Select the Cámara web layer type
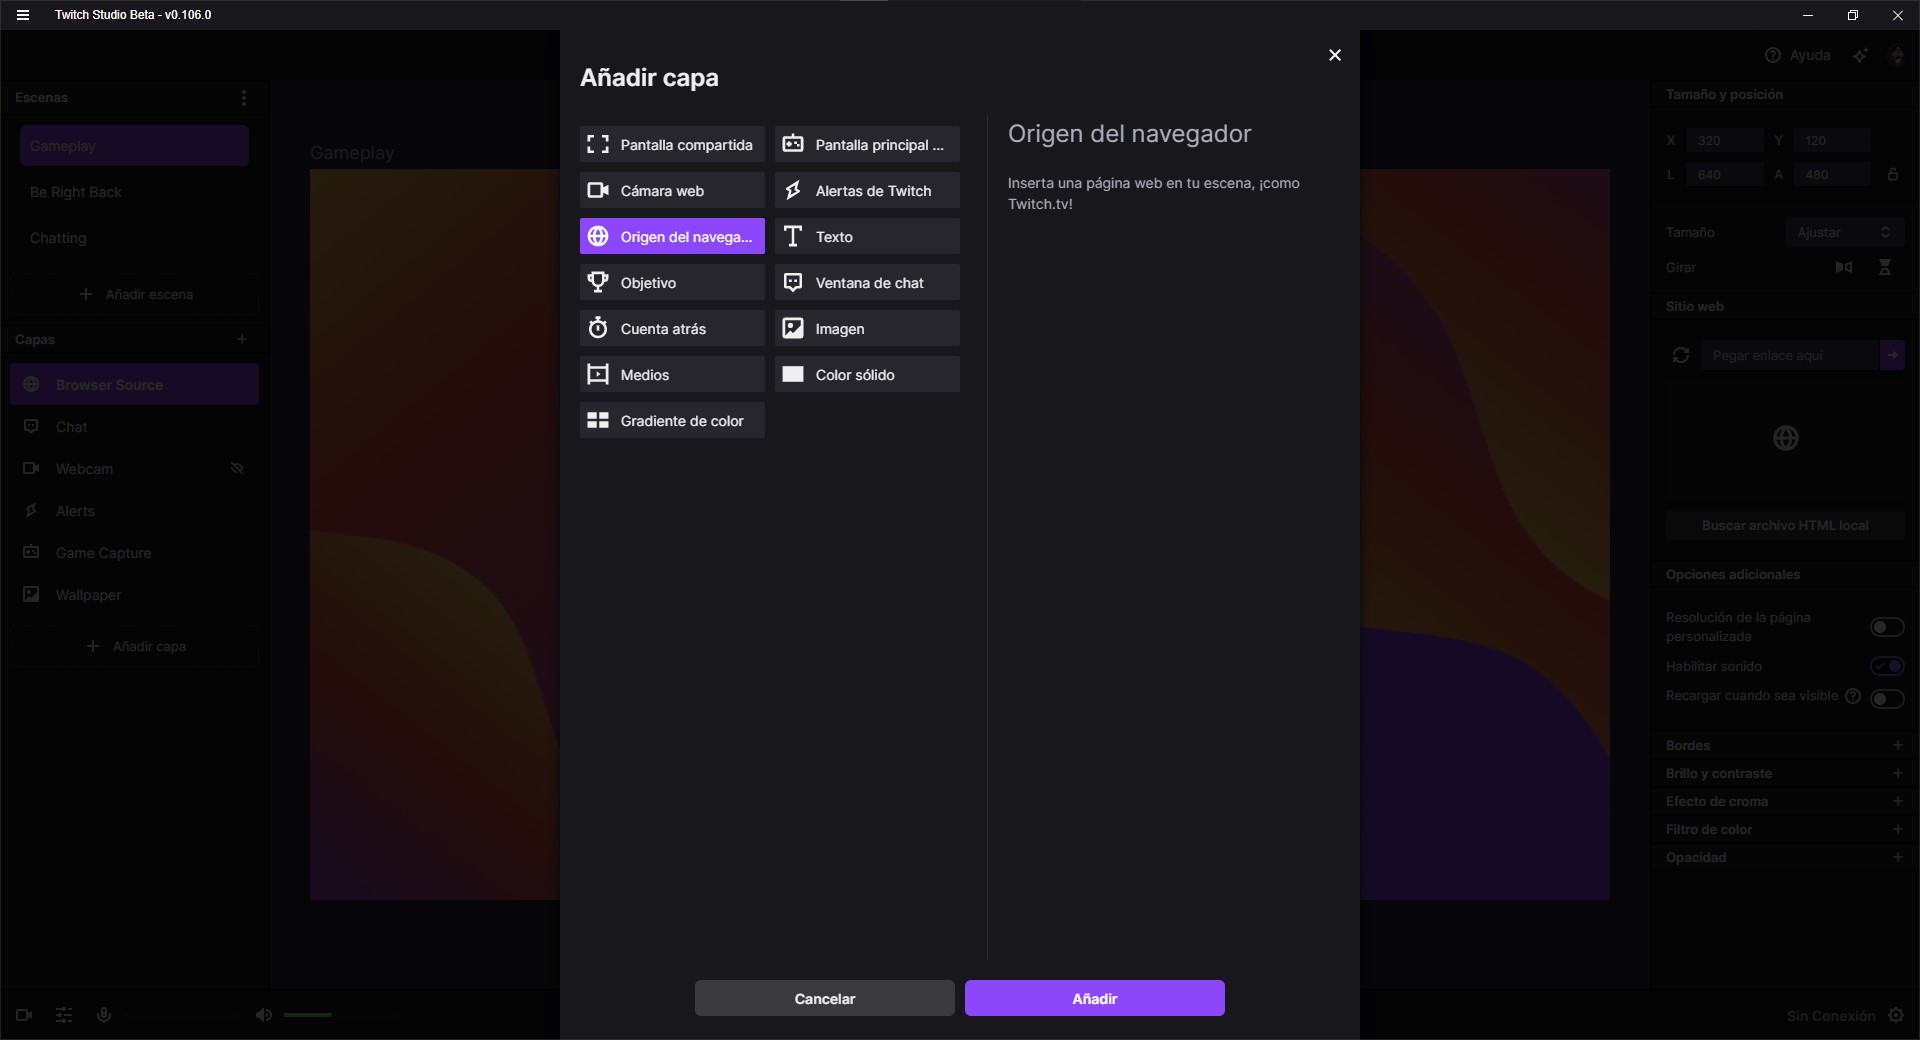 pos(671,190)
